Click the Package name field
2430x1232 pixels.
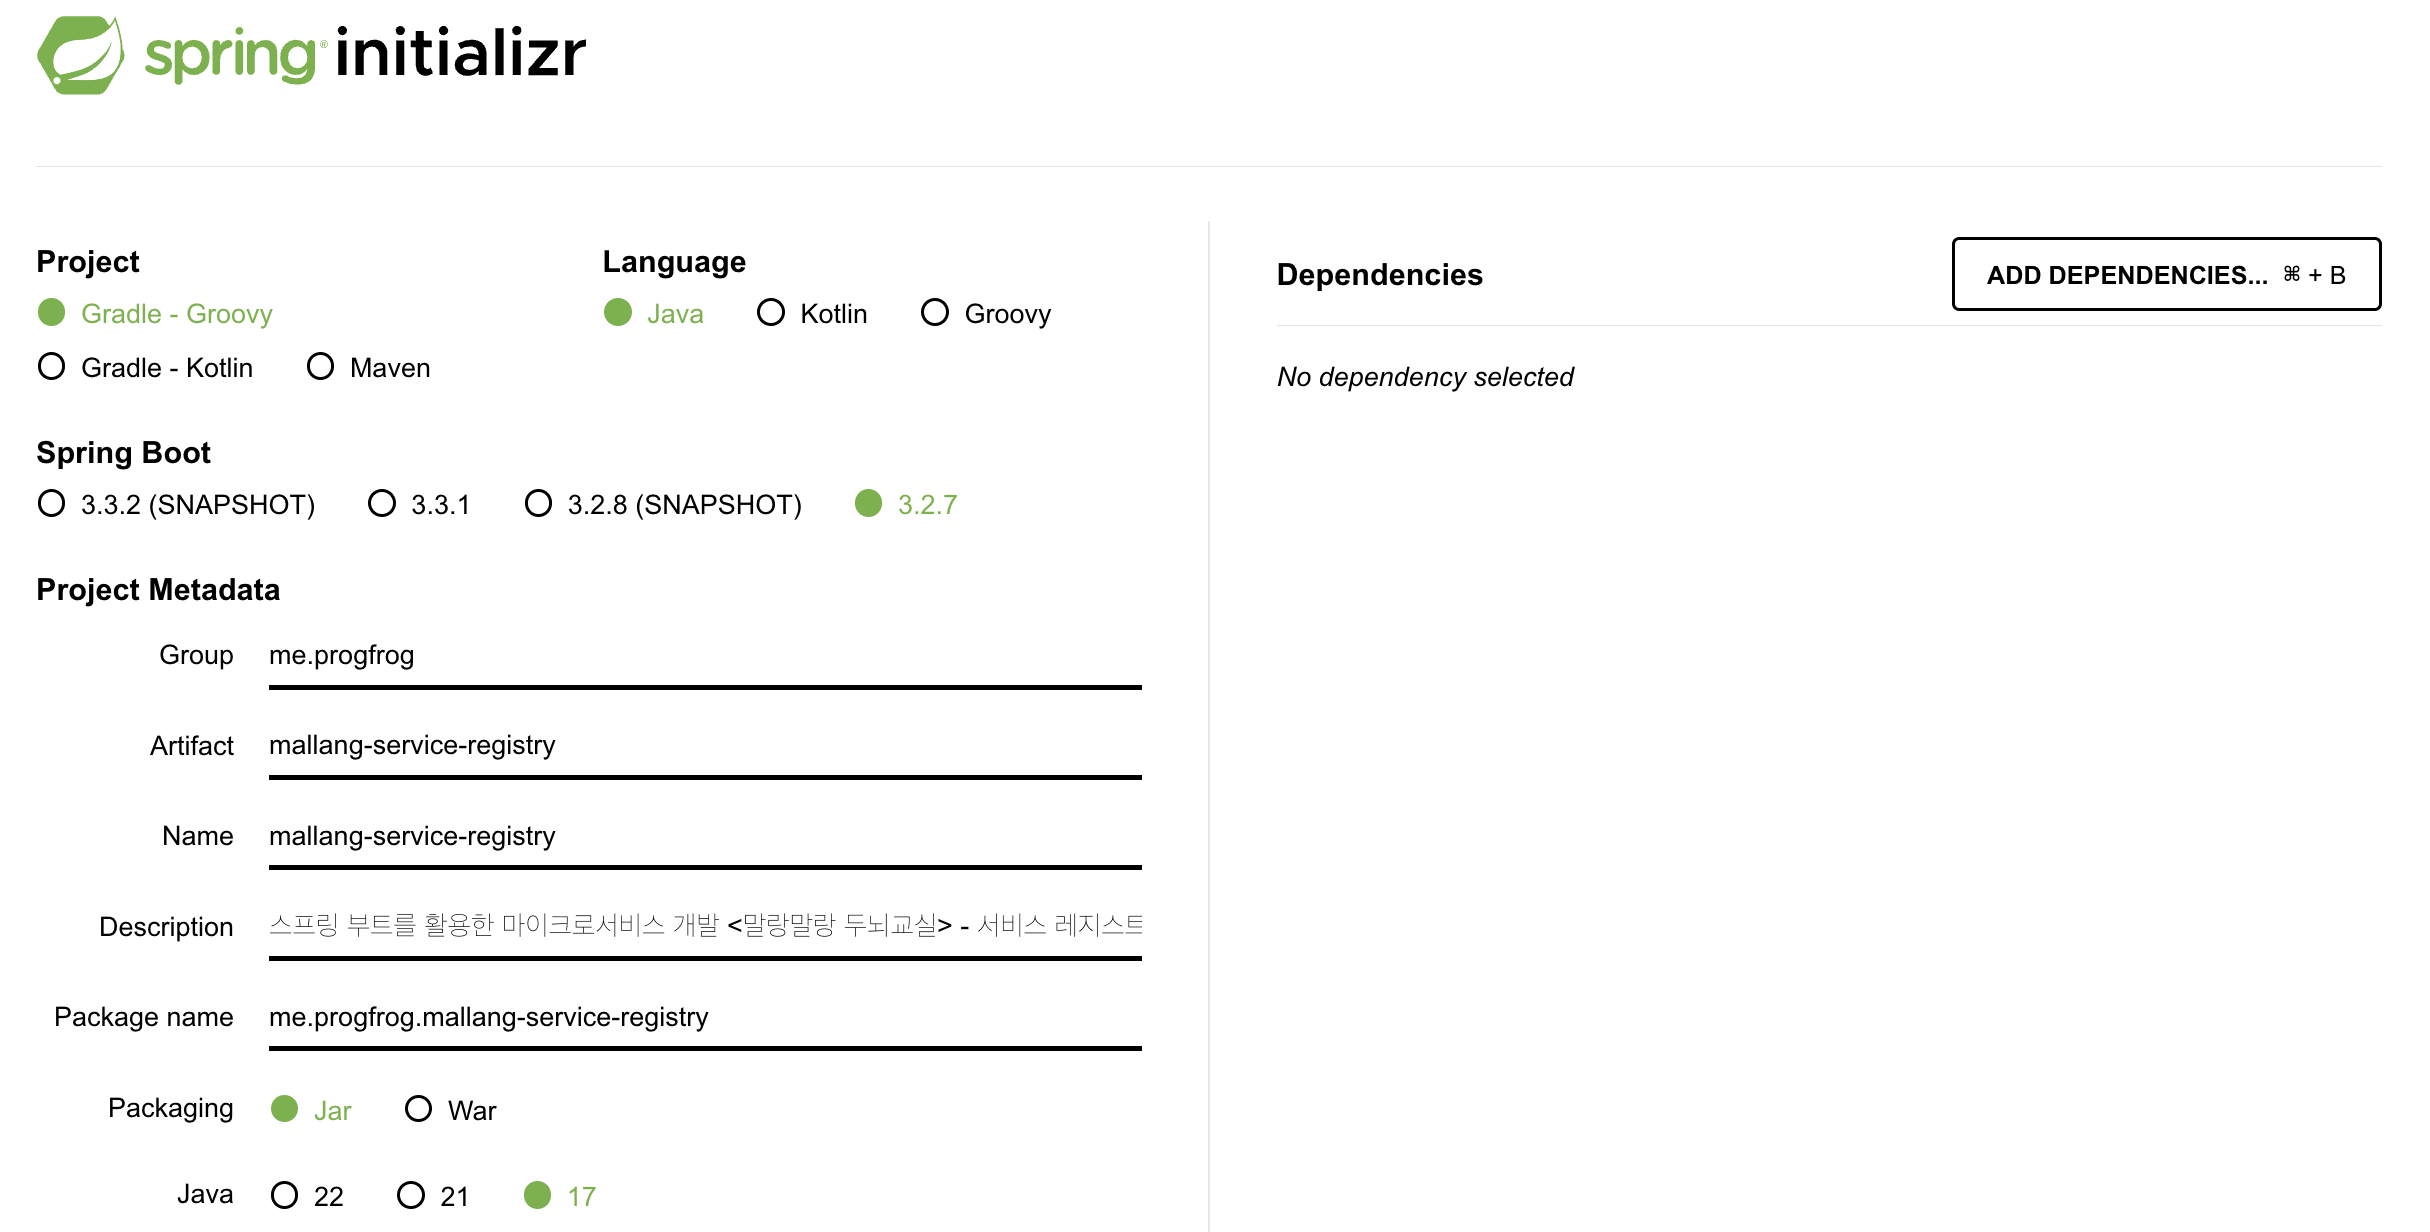coord(704,1017)
